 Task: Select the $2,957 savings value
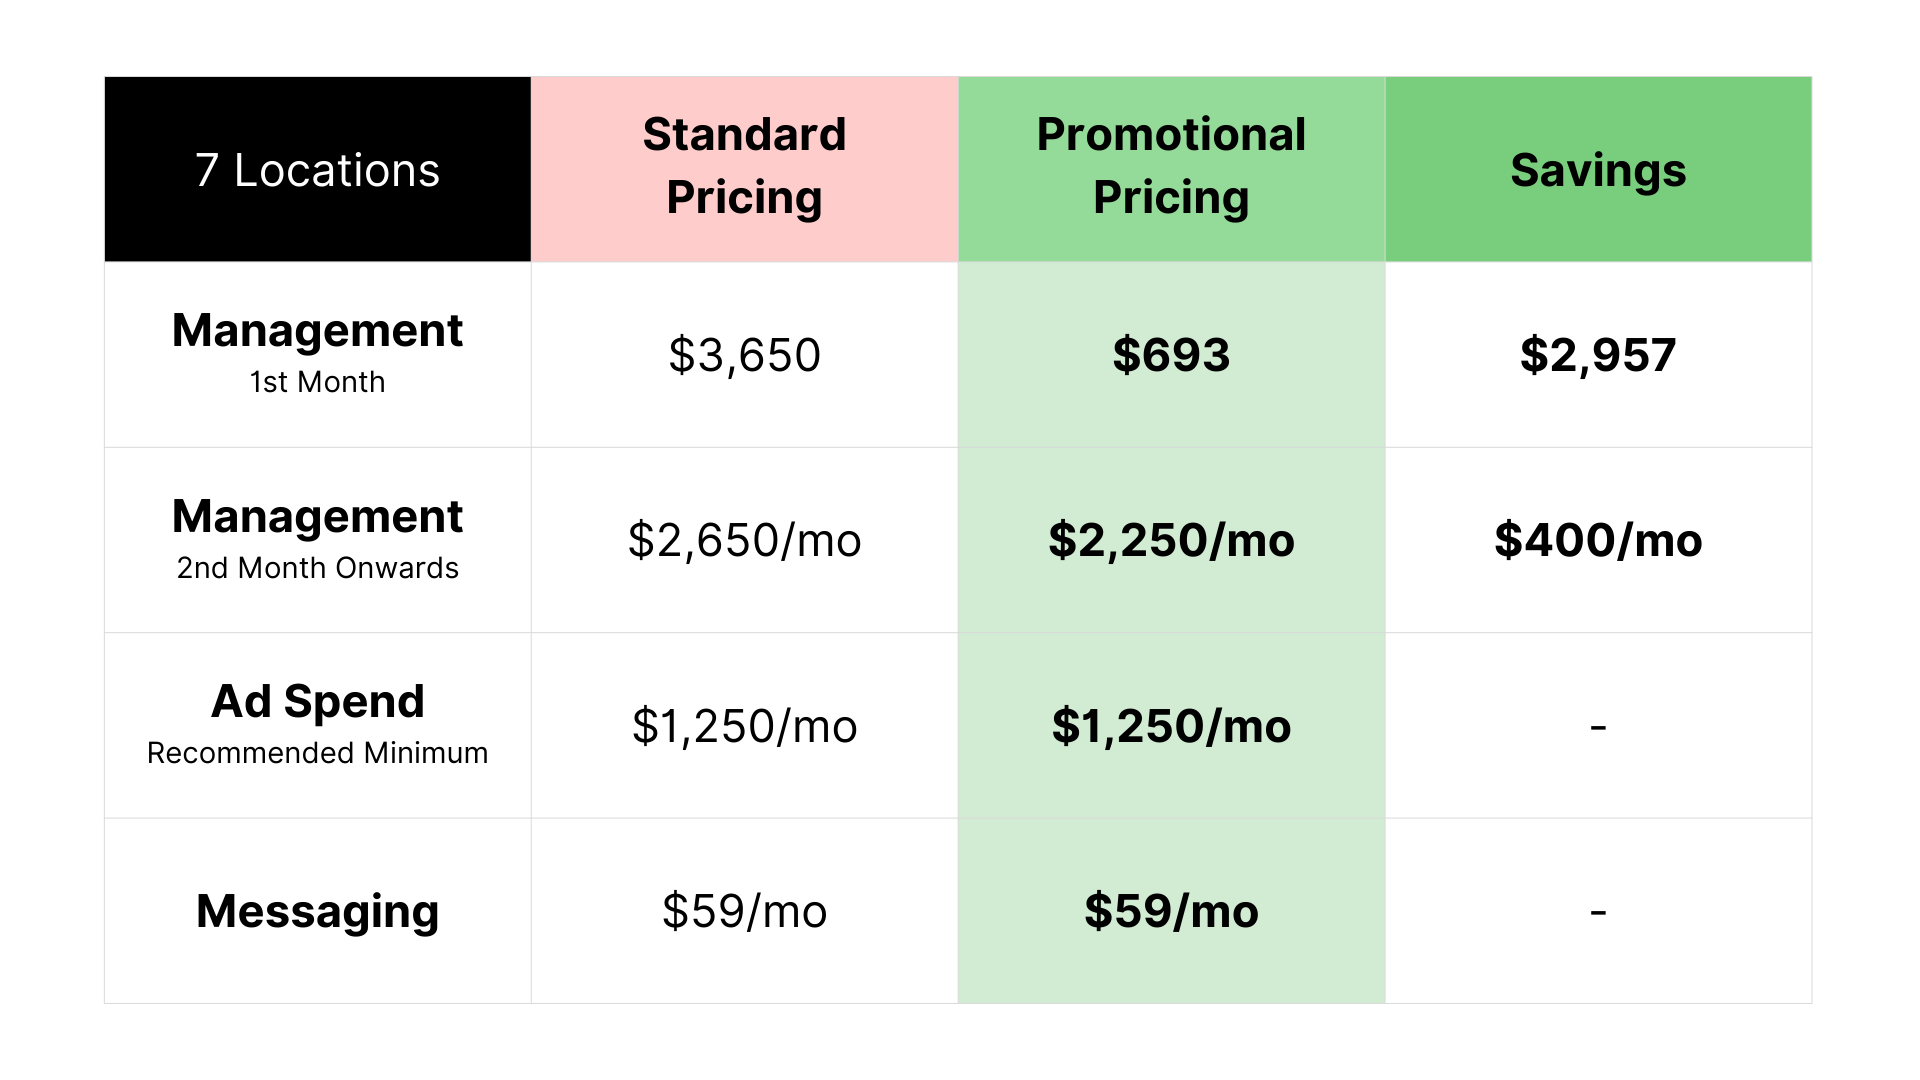point(1598,354)
